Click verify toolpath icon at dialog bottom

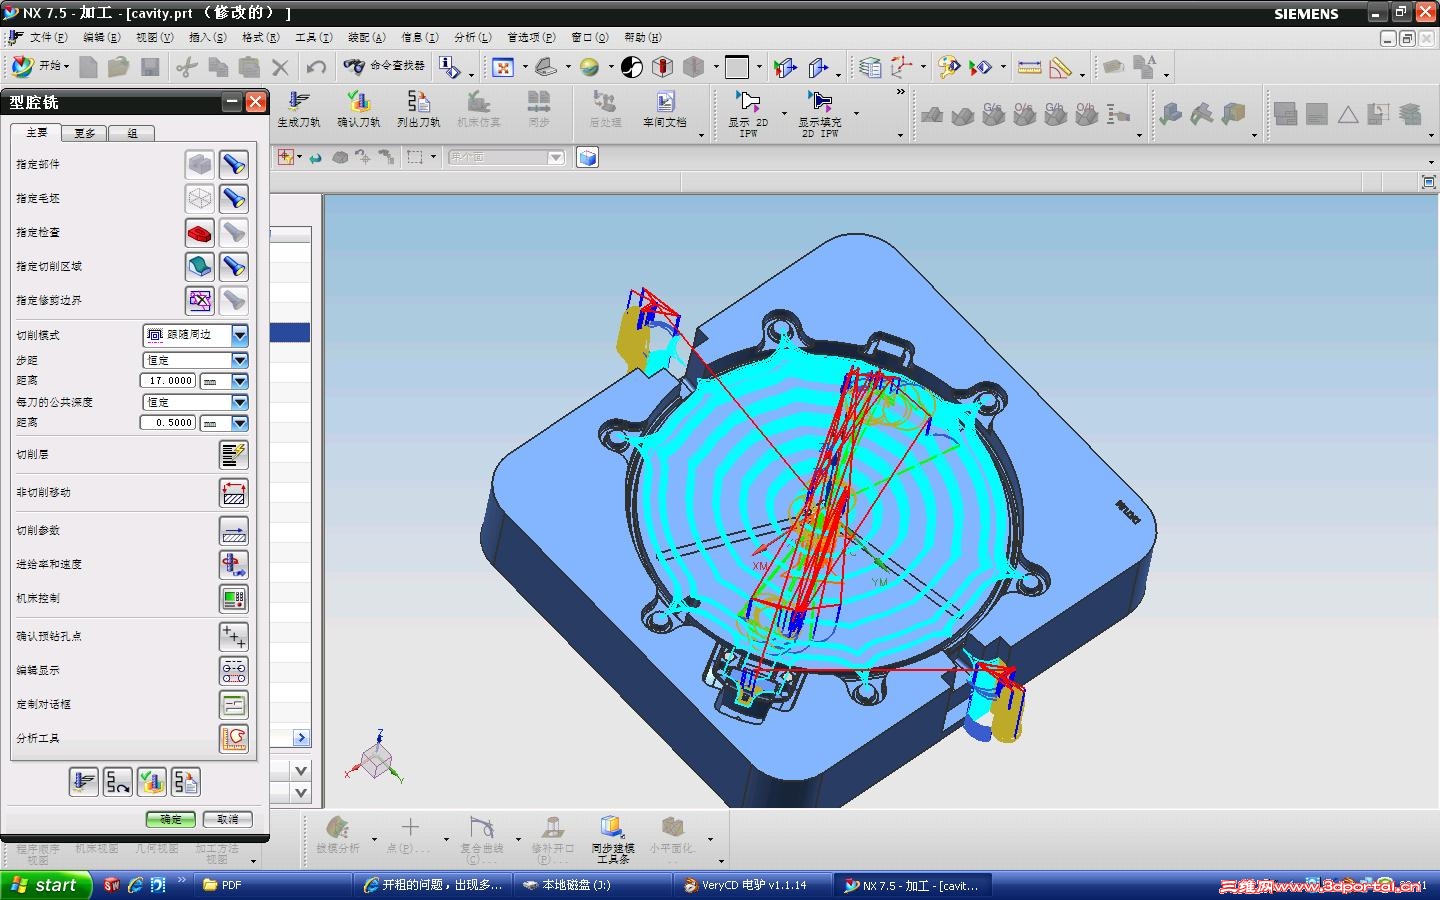[x=152, y=782]
